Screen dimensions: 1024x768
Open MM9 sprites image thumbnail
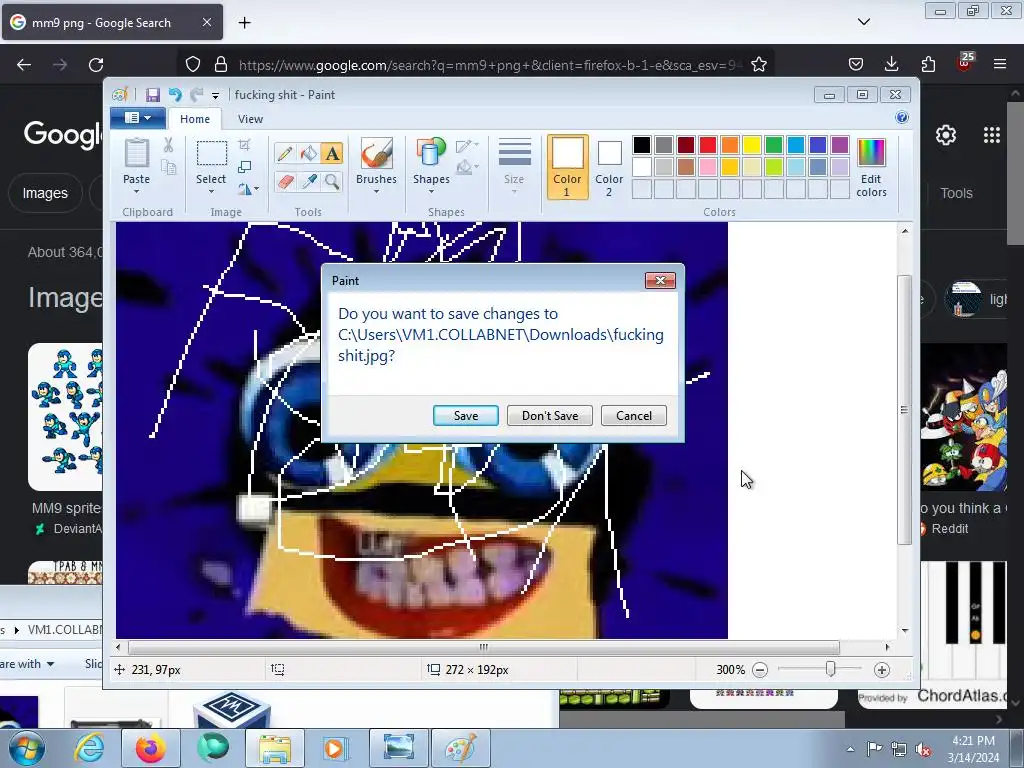[x=65, y=417]
